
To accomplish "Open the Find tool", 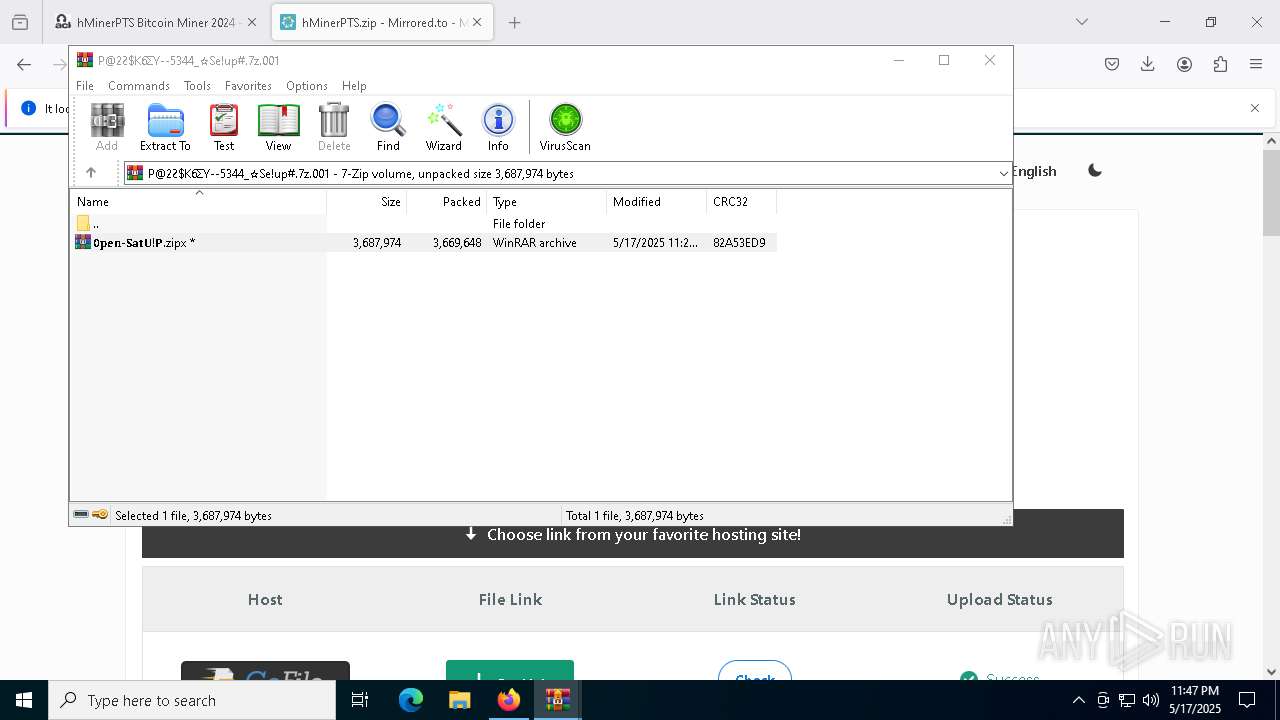I will click(x=388, y=128).
